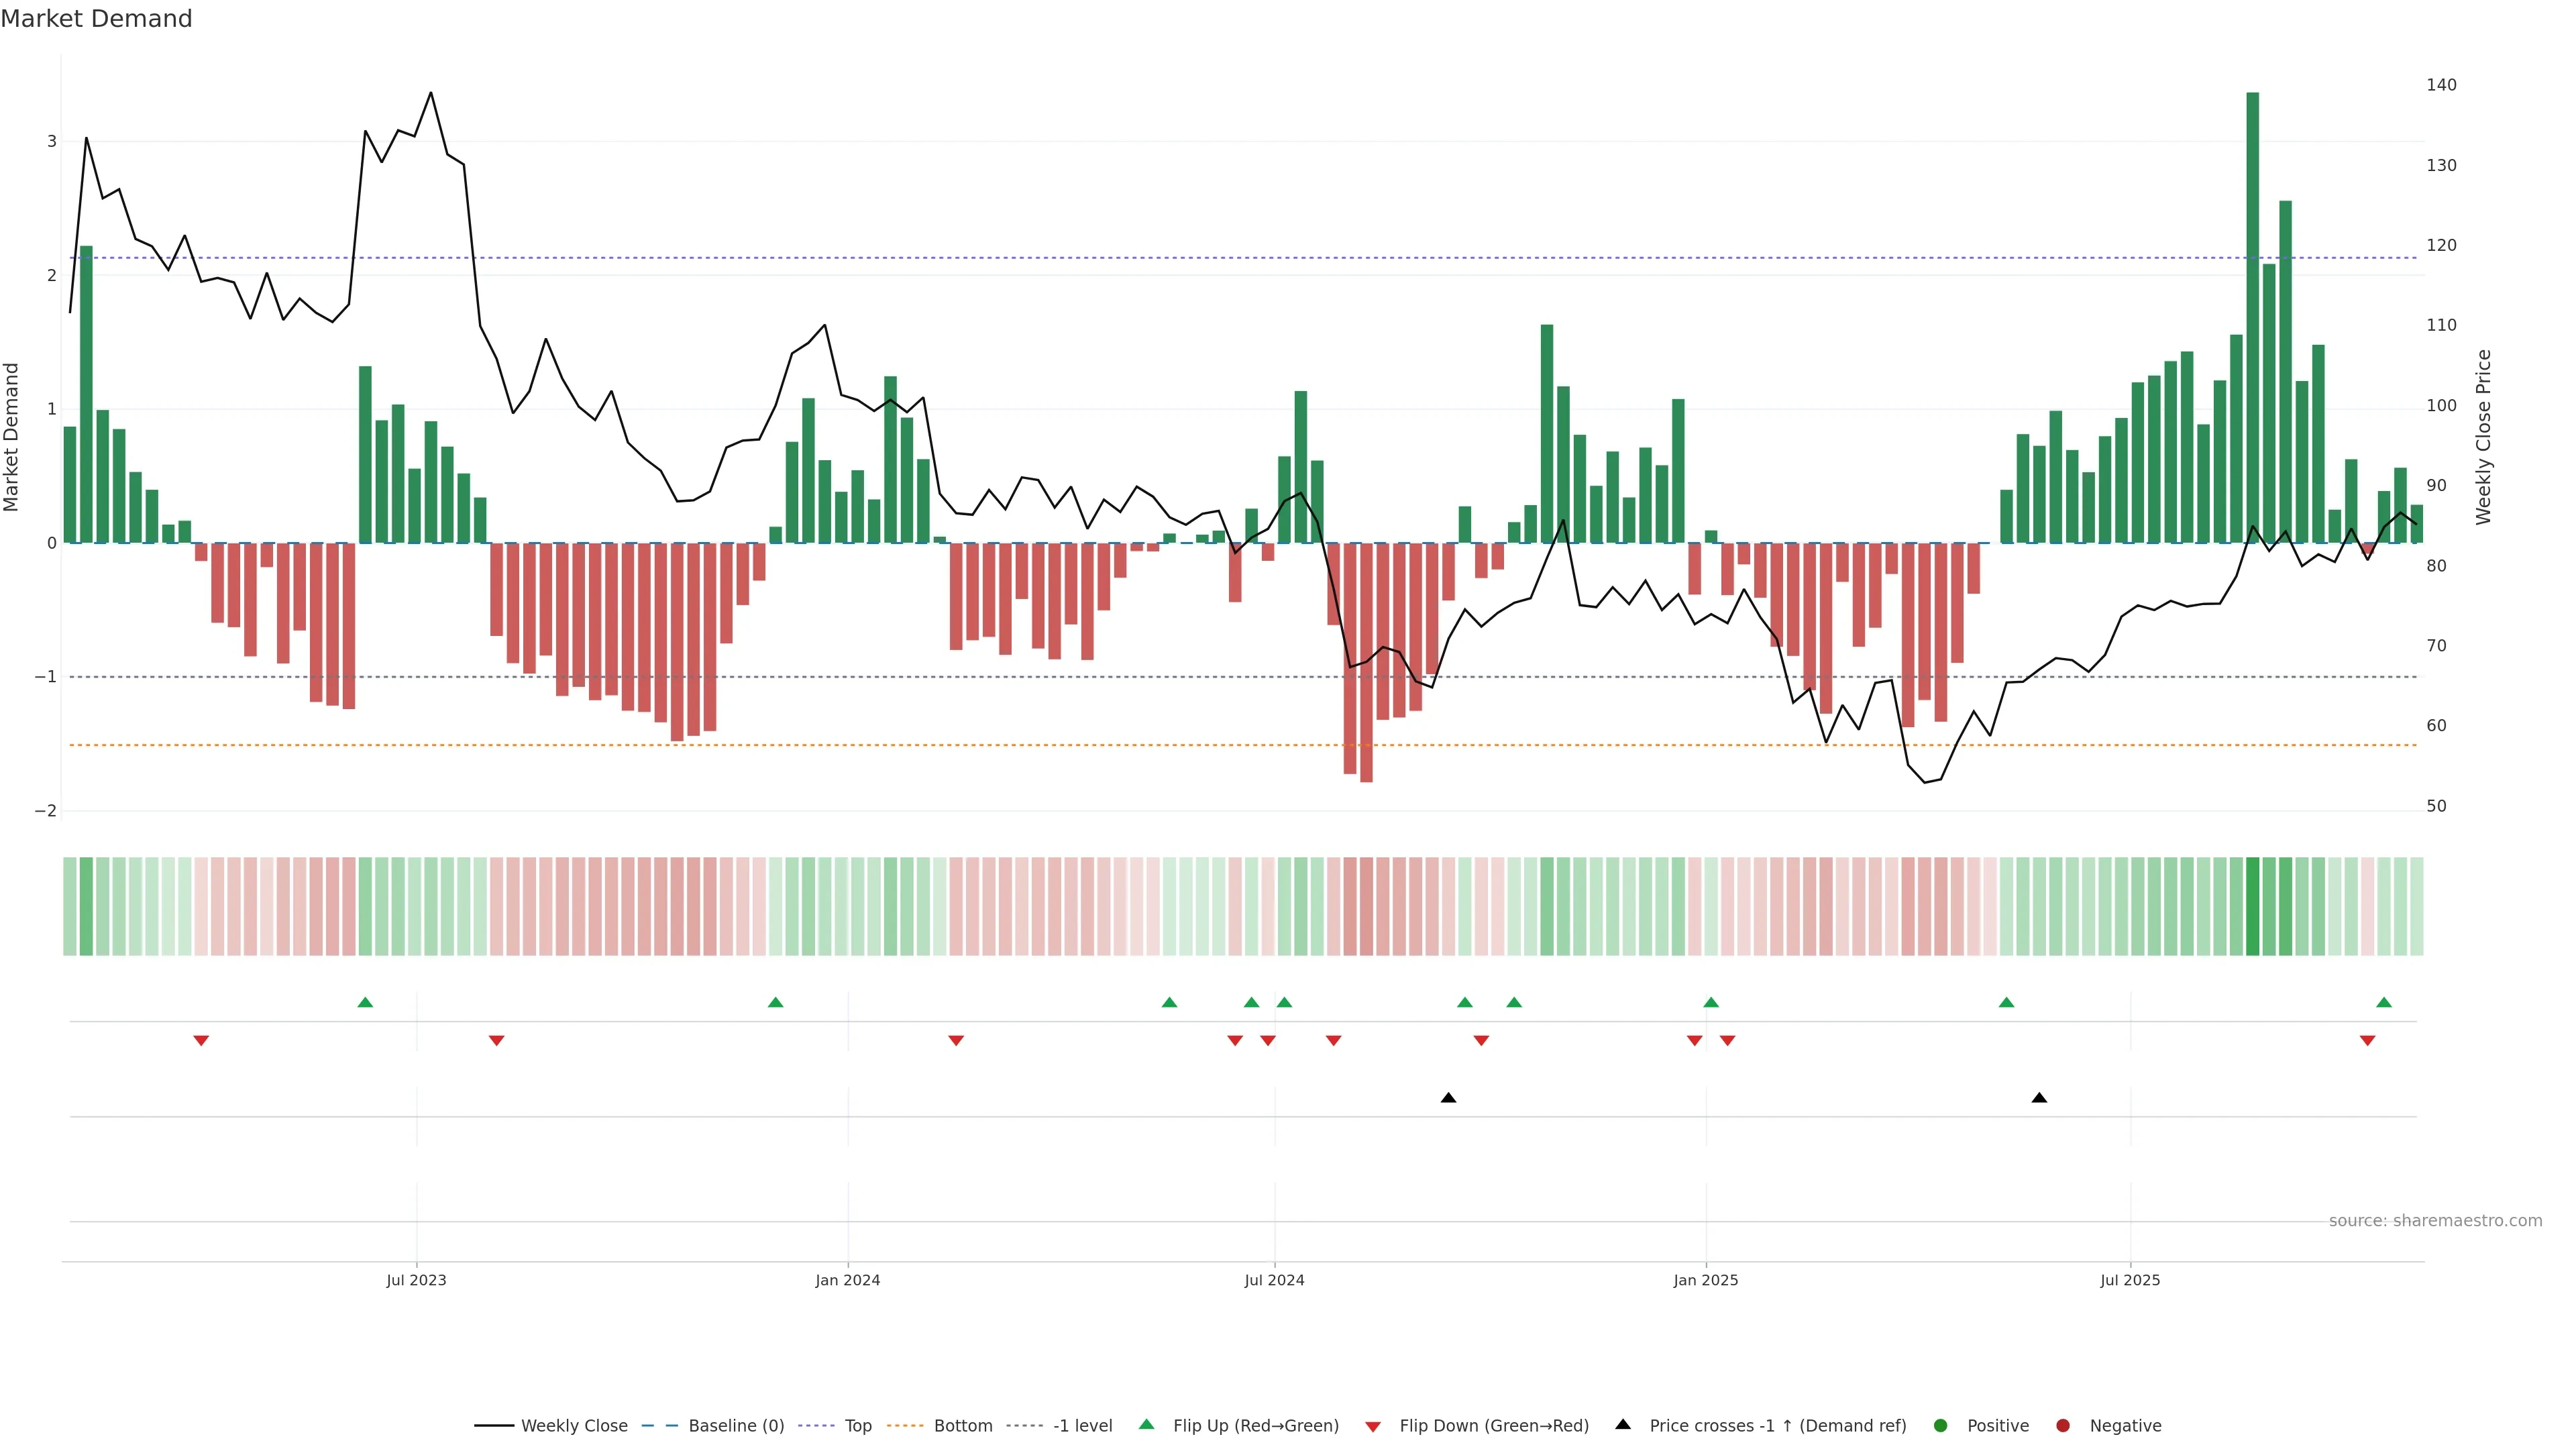Click the Flip Up green triangle legend icon
The height and width of the screenshot is (1449, 2576).
[x=1146, y=1424]
